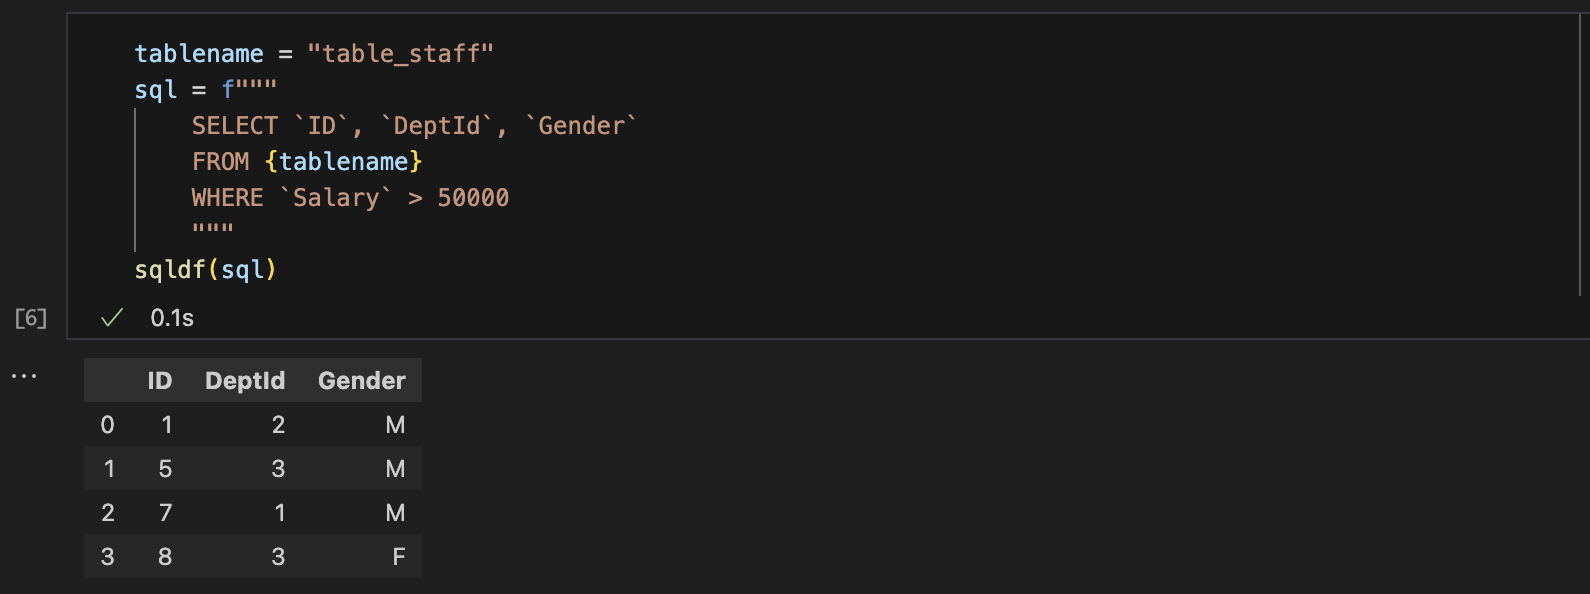Open the cell output actions ellipsis menu
This screenshot has height=594, width=1590.
click(x=24, y=376)
